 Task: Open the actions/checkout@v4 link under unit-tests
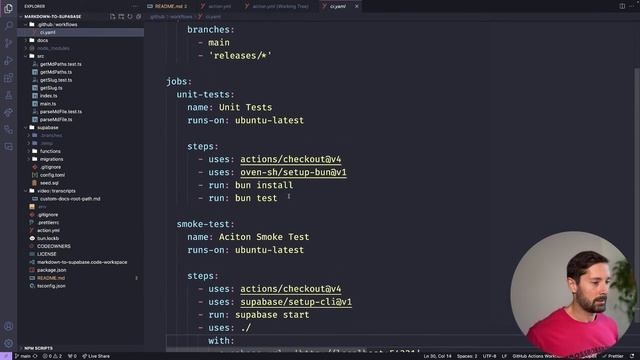coord(291,159)
